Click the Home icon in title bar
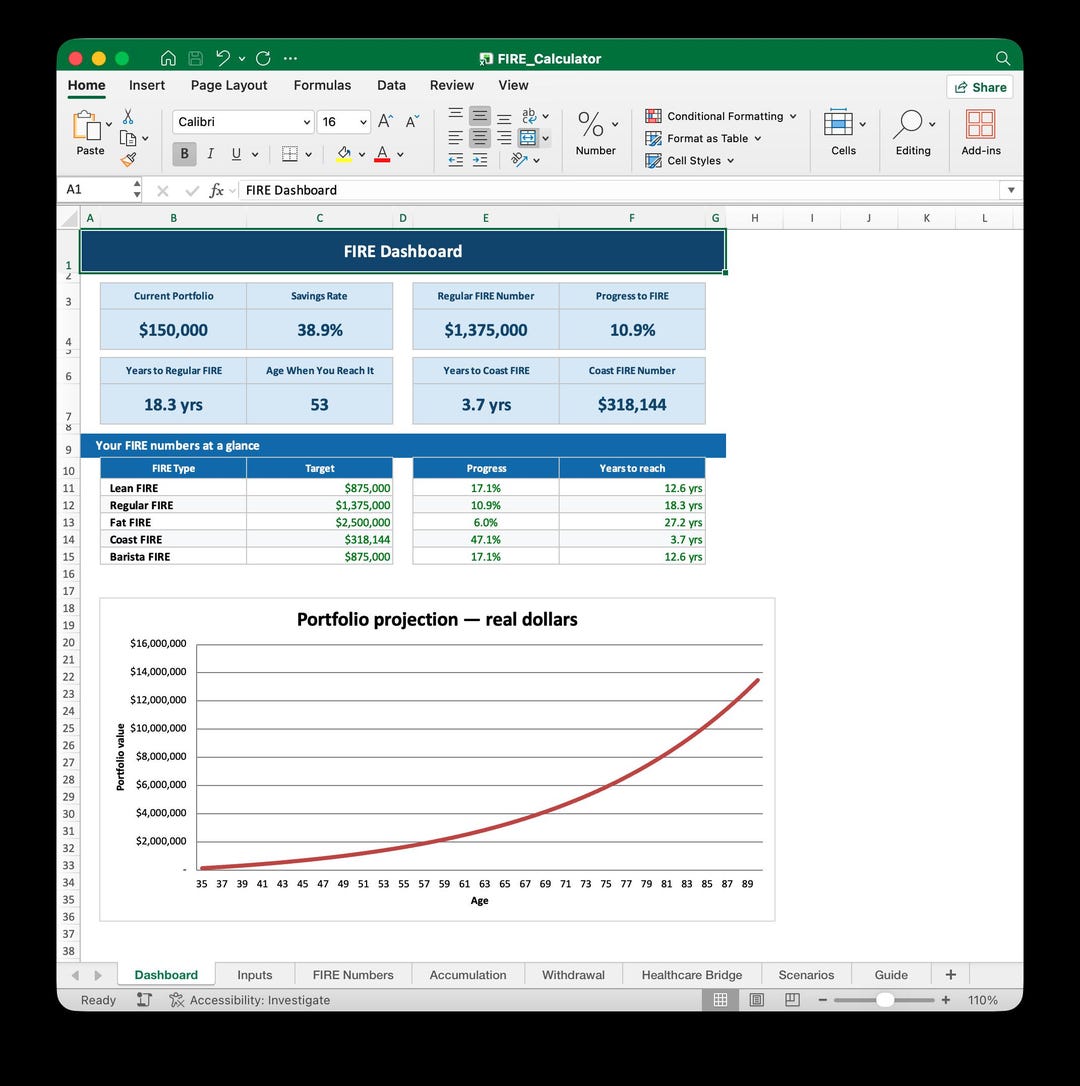This screenshot has width=1080, height=1086. coord(168,58)
